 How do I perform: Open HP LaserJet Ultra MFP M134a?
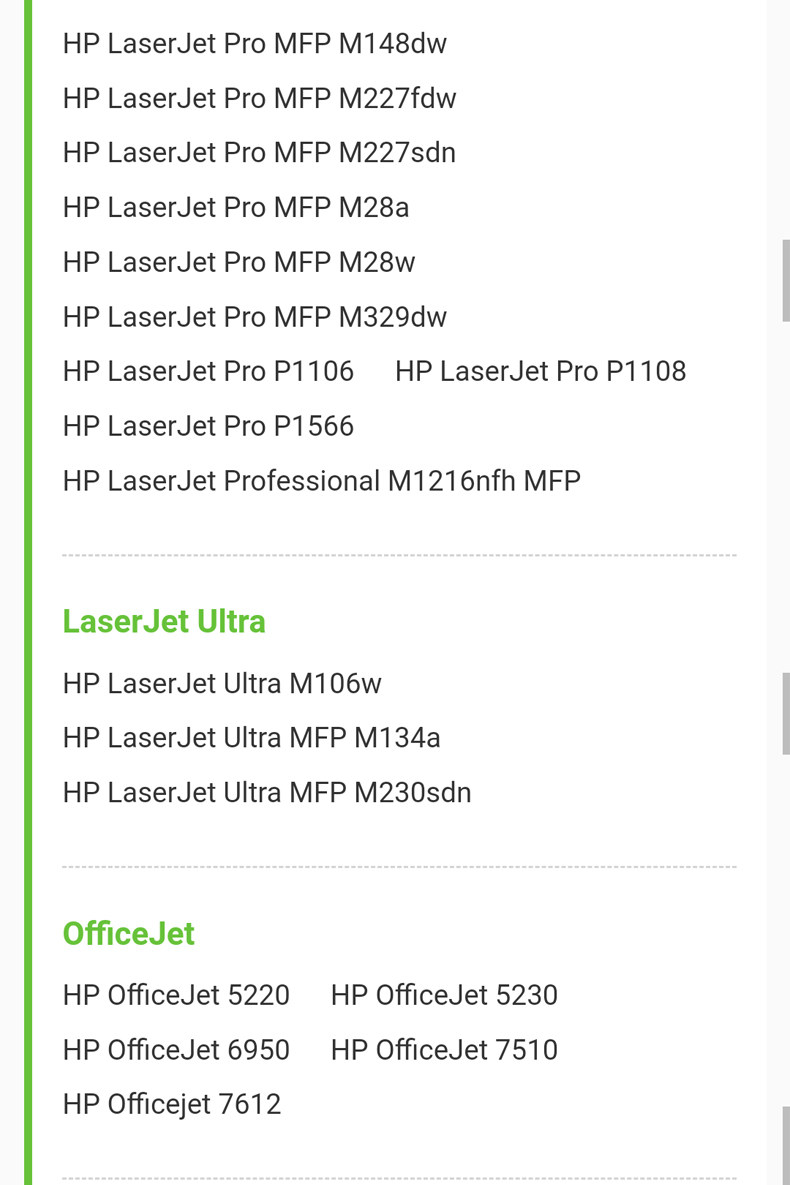click(x=251, y=738)
